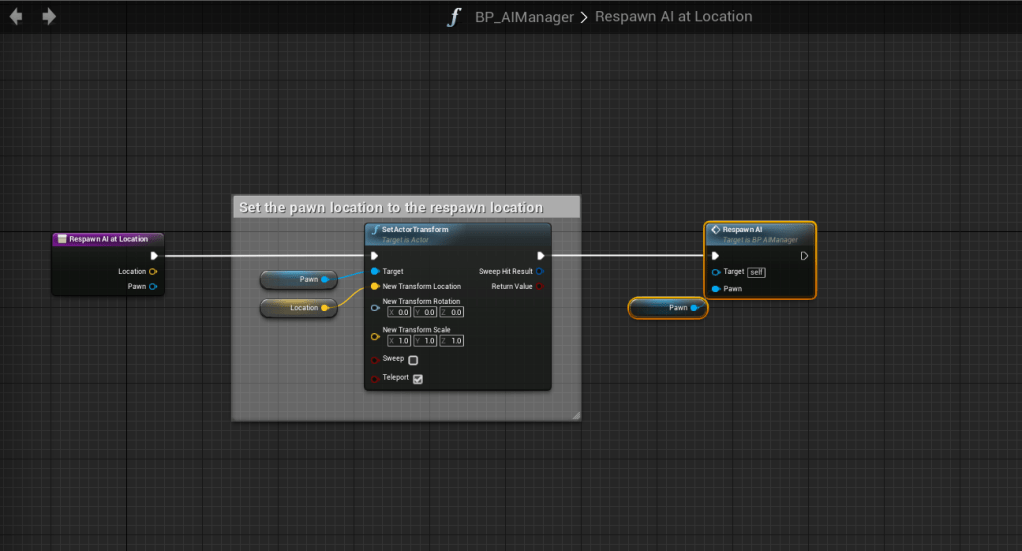Select the Location variable getter node
This screenshot has height=551, width=1022.
(x=295, y=308)
